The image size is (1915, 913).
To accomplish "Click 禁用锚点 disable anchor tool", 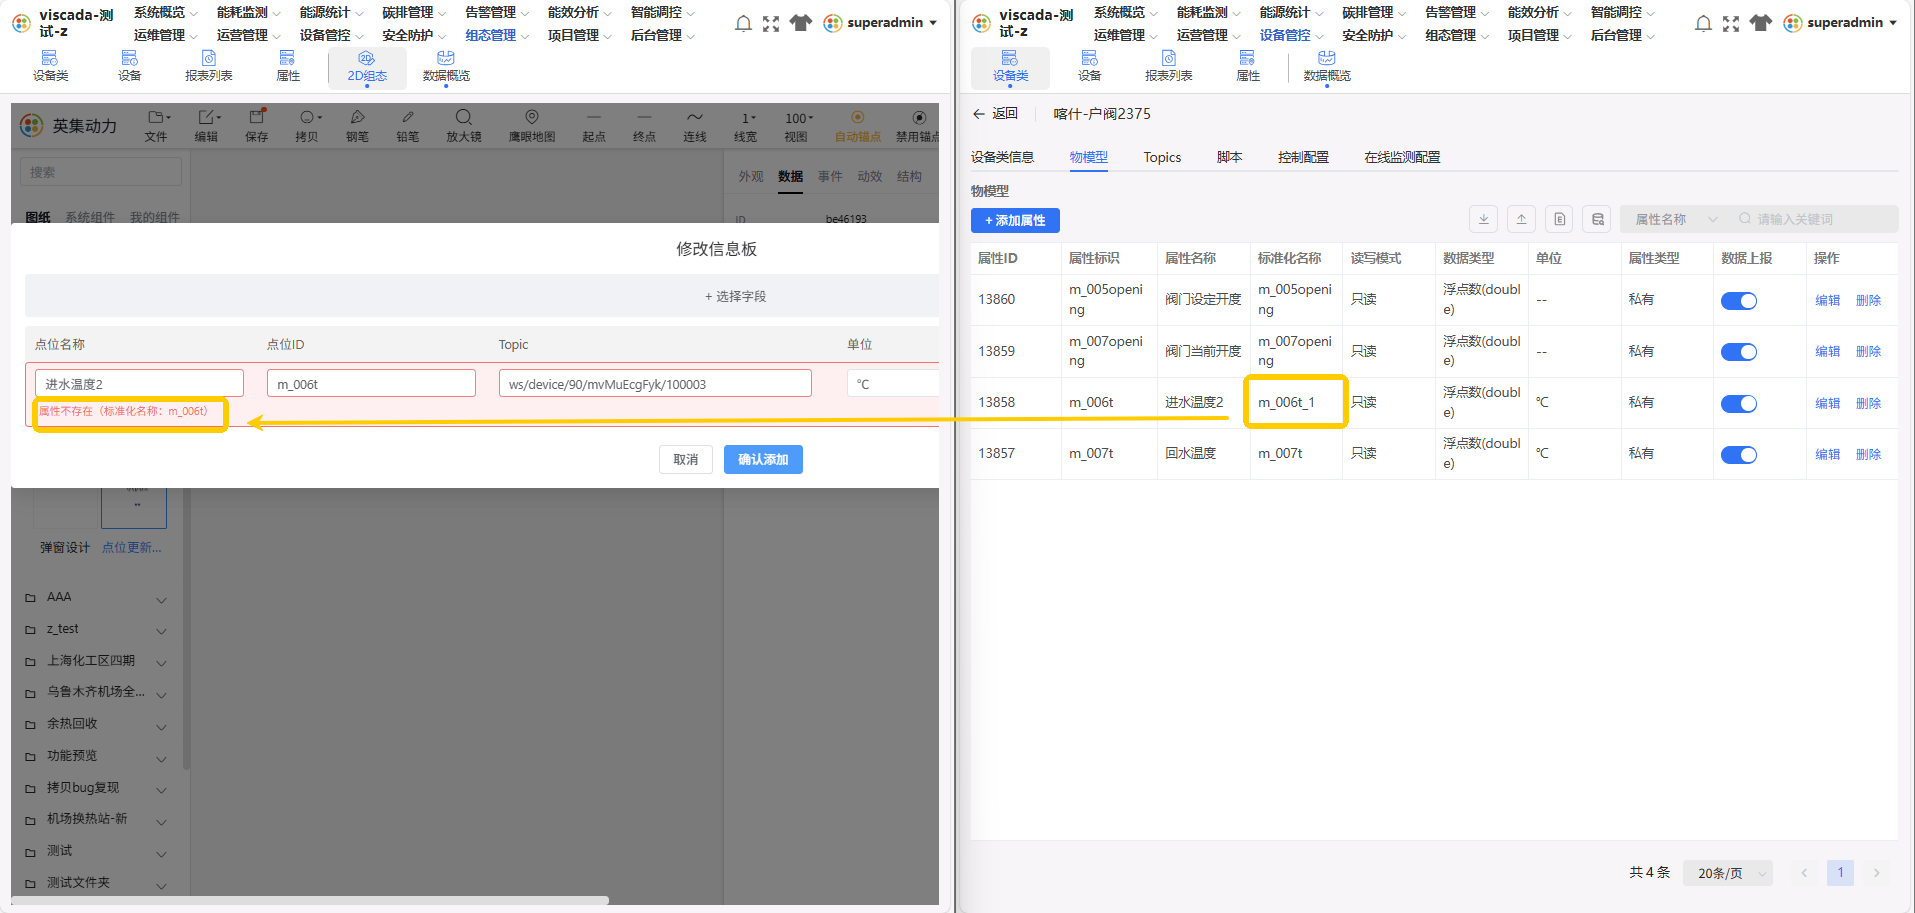I will pos(917,126).
